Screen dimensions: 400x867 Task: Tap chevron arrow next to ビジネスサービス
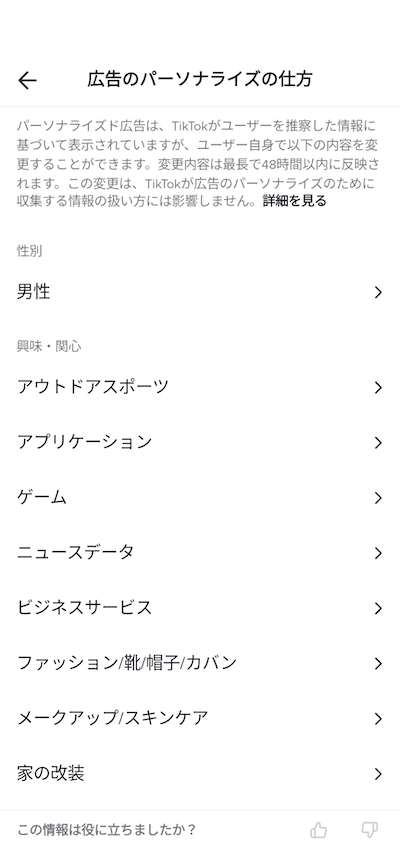tap(378, 608)
